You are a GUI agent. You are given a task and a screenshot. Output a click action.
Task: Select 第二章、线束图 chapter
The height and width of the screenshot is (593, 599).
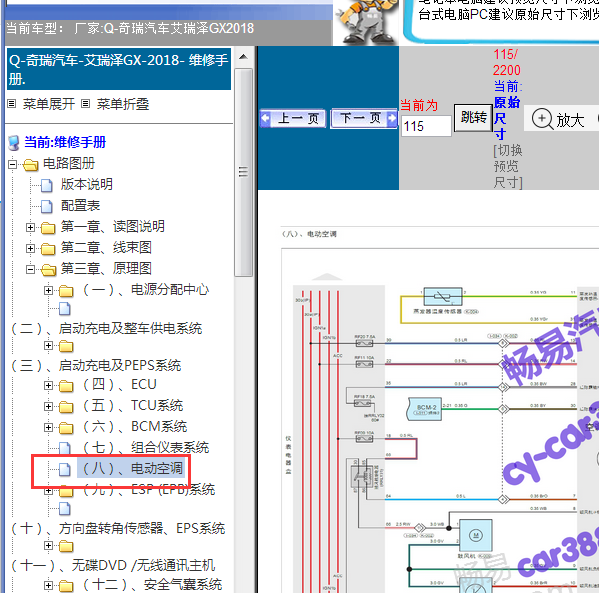tap(106, 247)
